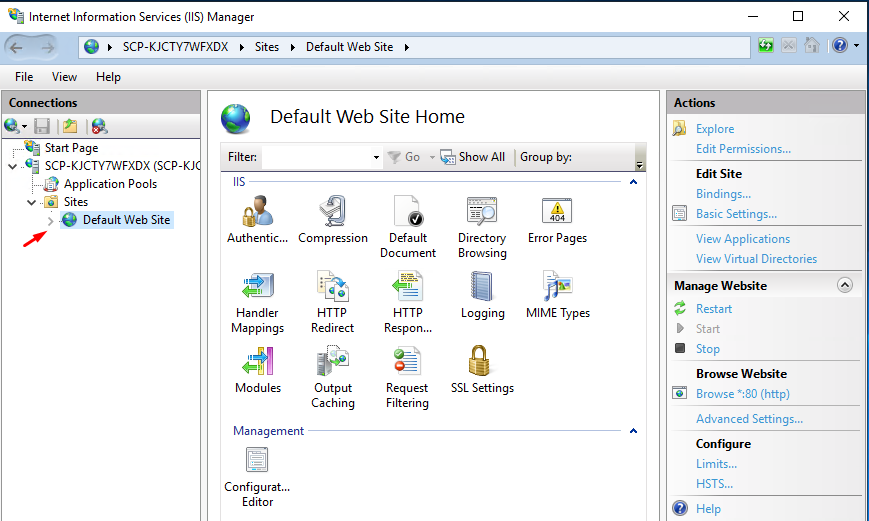The width and height of the screenshot is (869, 521).
Task: Click the Explore action link
Action: click(x=715, y=129)
